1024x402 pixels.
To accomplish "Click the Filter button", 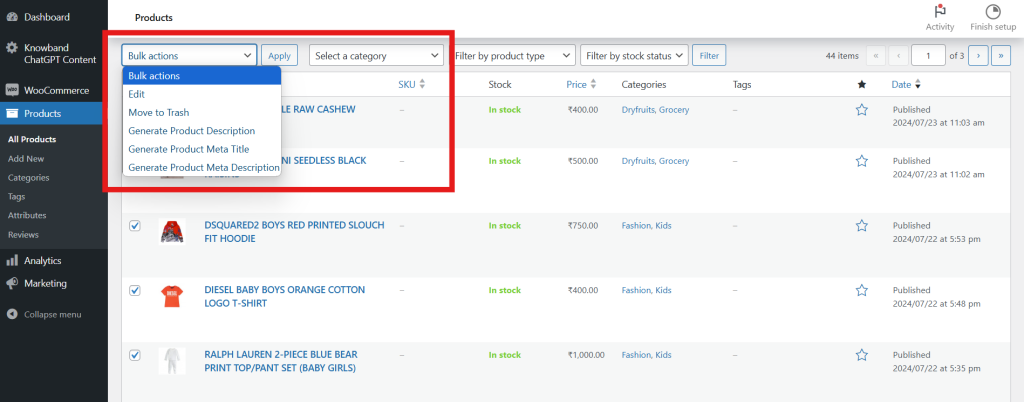I will click(709, 55).
